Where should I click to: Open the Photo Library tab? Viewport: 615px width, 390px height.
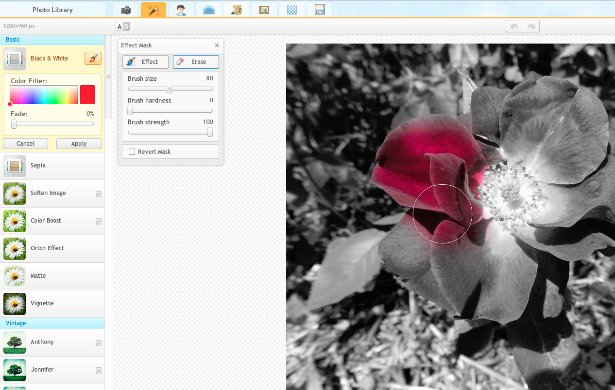53,9
